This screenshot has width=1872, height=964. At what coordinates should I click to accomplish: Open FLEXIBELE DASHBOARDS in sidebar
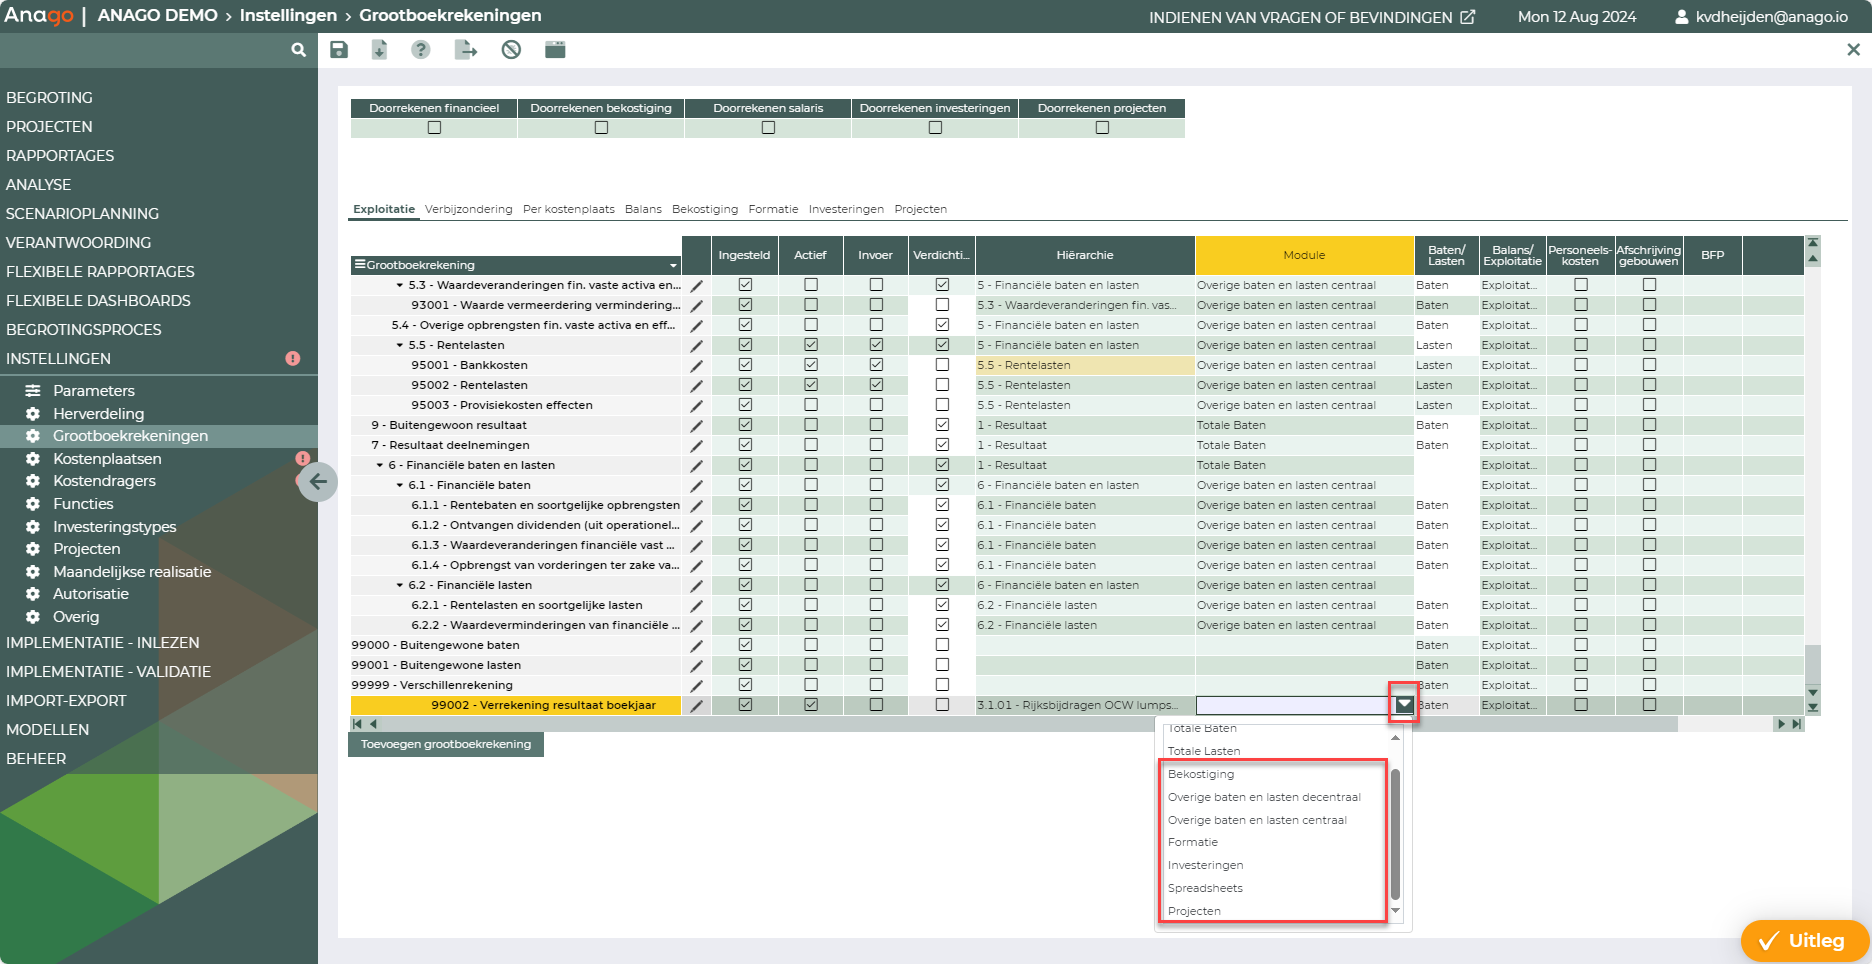point(98,300)
